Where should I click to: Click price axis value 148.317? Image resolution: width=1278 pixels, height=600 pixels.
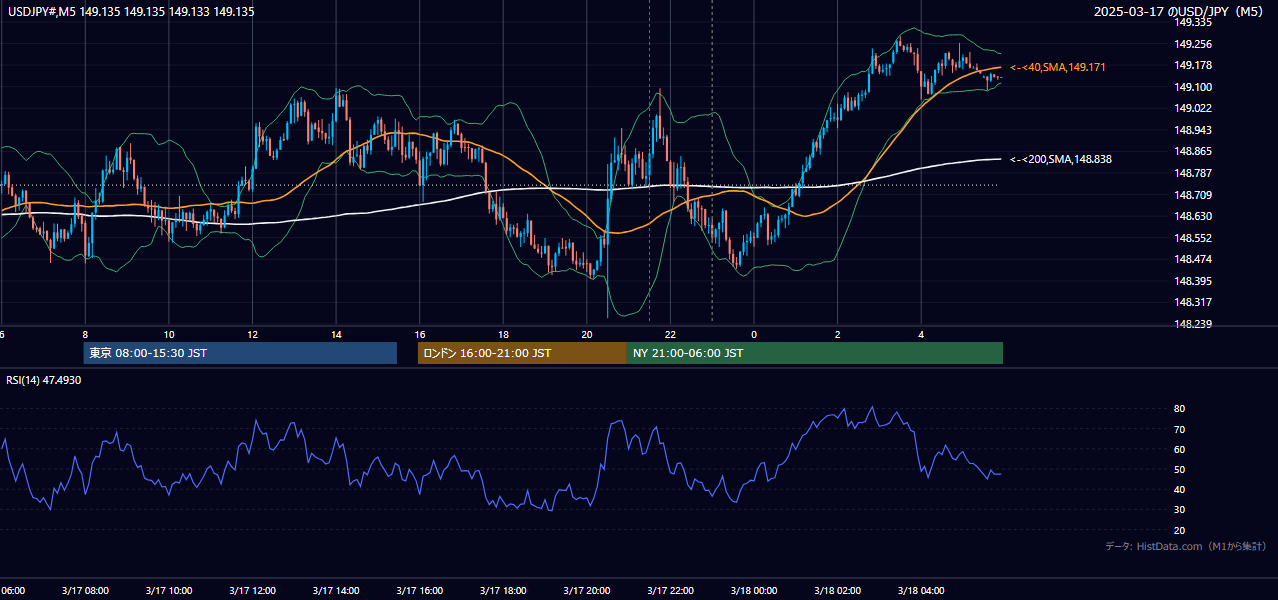(1193, 302)
